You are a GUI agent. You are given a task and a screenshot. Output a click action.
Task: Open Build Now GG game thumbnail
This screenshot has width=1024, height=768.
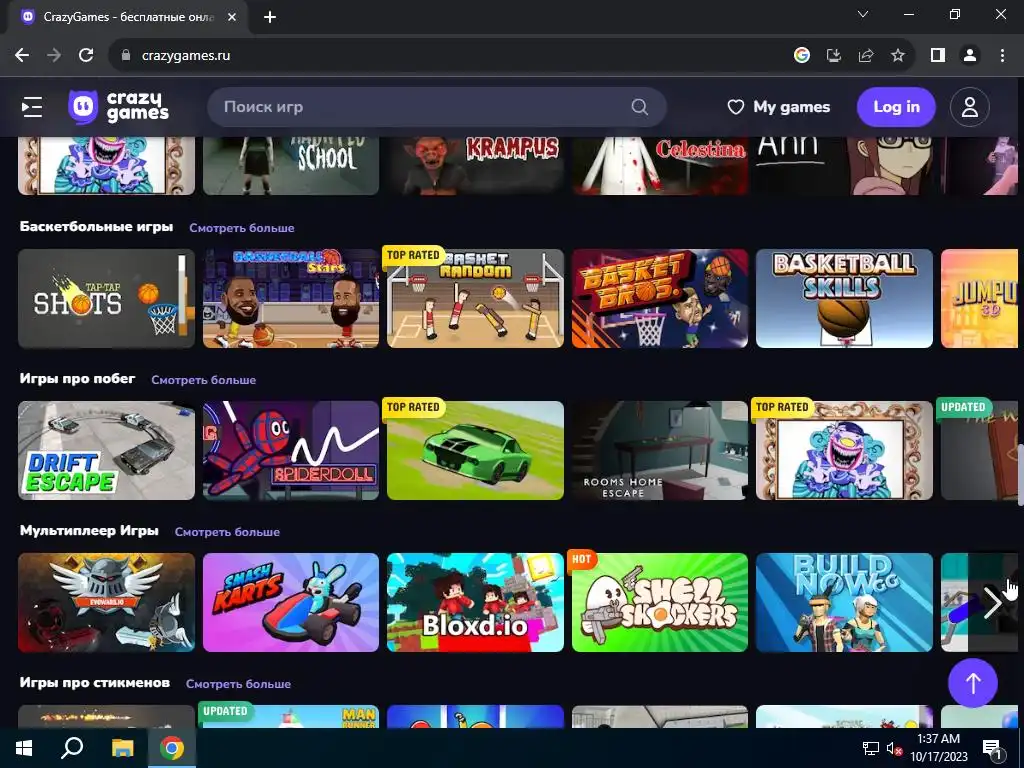[844, 603]
